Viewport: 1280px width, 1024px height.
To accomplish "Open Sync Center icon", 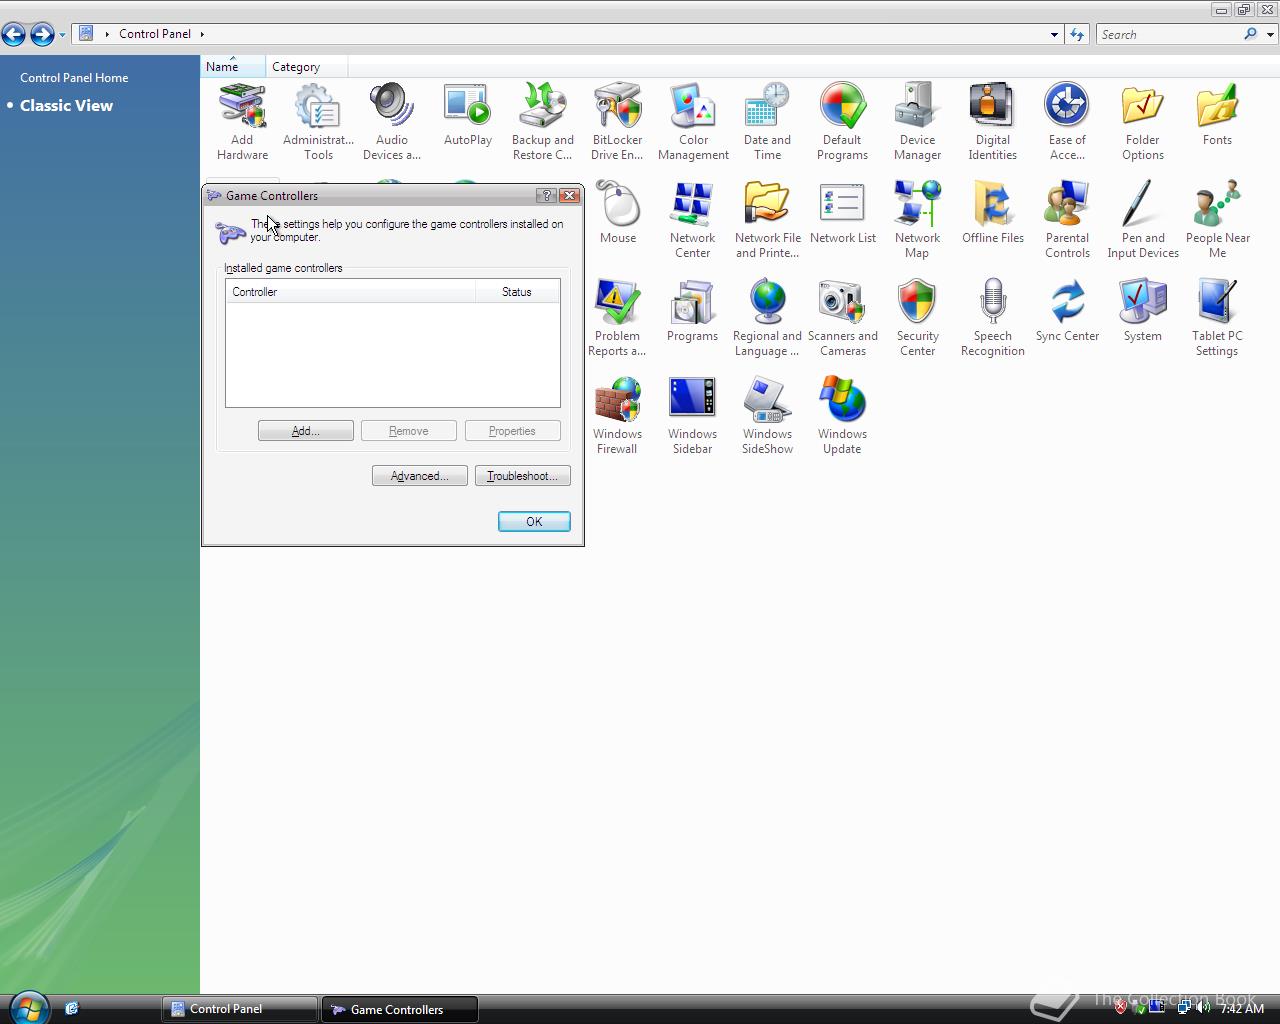I will (x=1067, y=311).
